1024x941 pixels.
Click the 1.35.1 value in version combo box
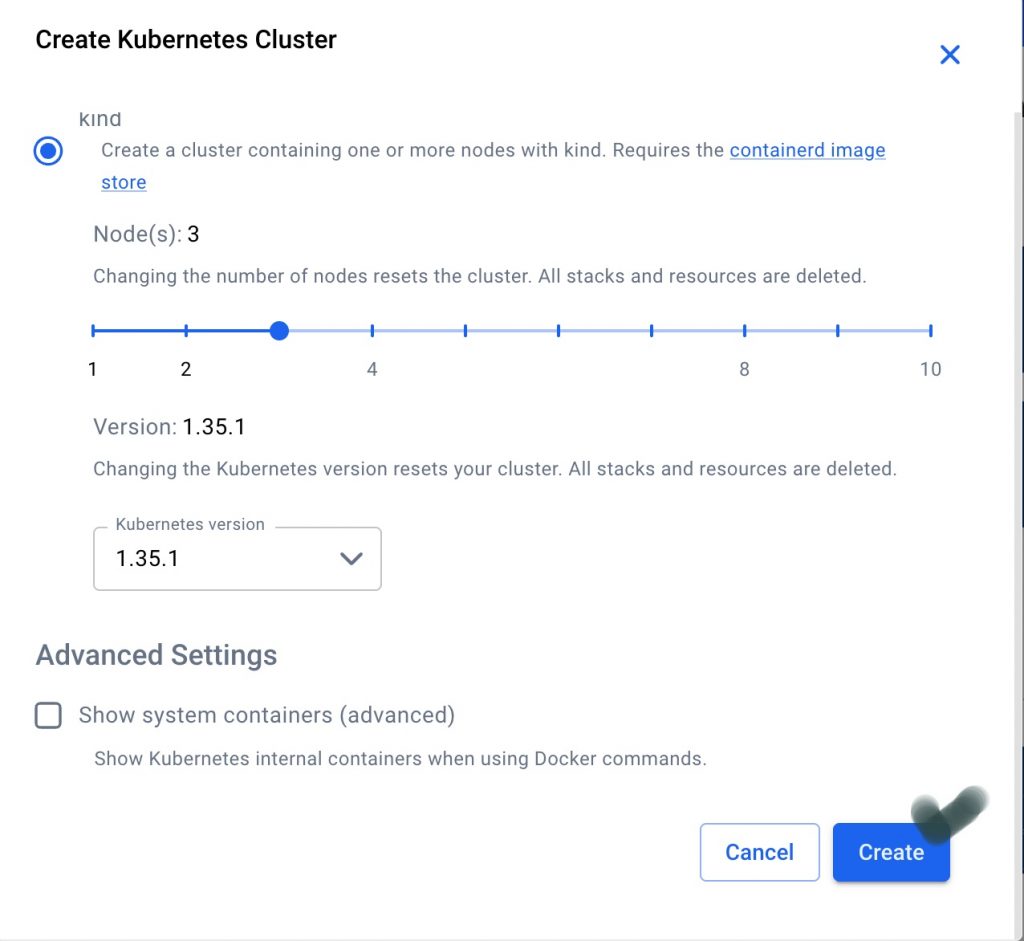[148, 559]
